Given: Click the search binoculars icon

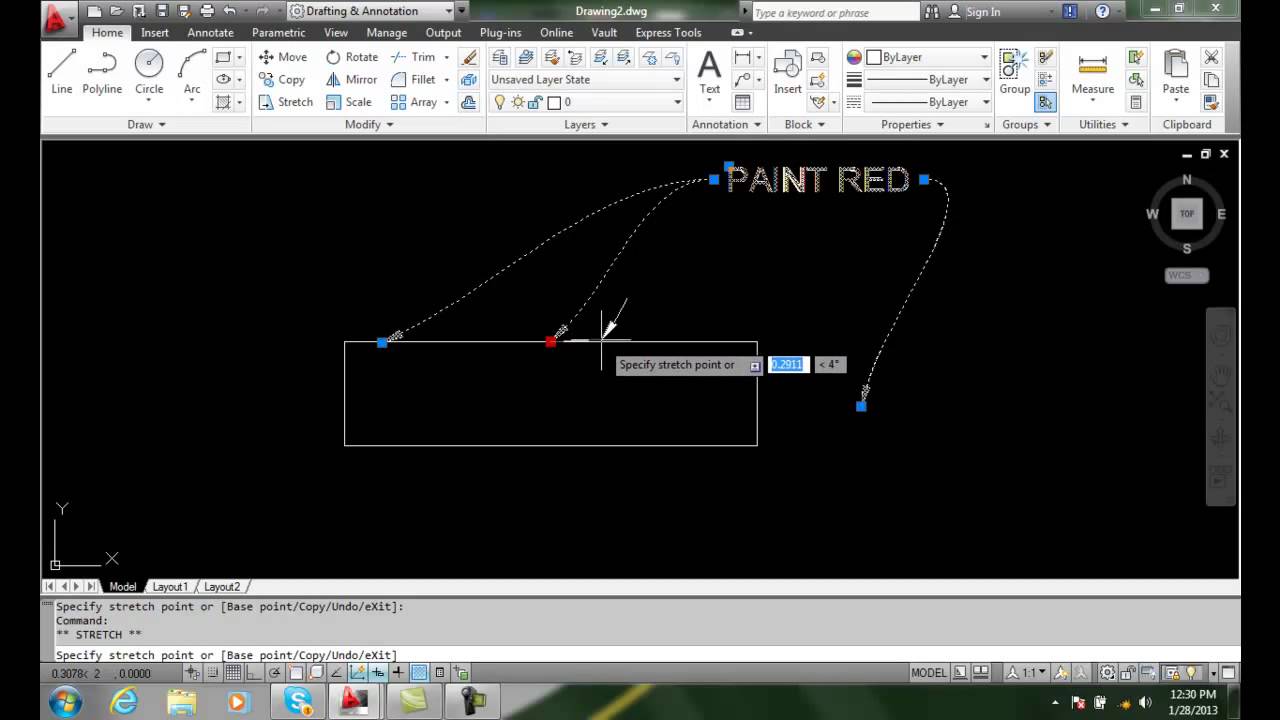Looking at the screenshot, I should (x=932, y=12).
